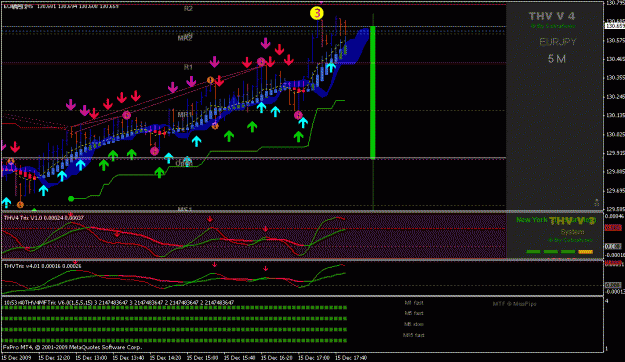Click the yellow circled 3 wave marker

click(x=317, y=13)
